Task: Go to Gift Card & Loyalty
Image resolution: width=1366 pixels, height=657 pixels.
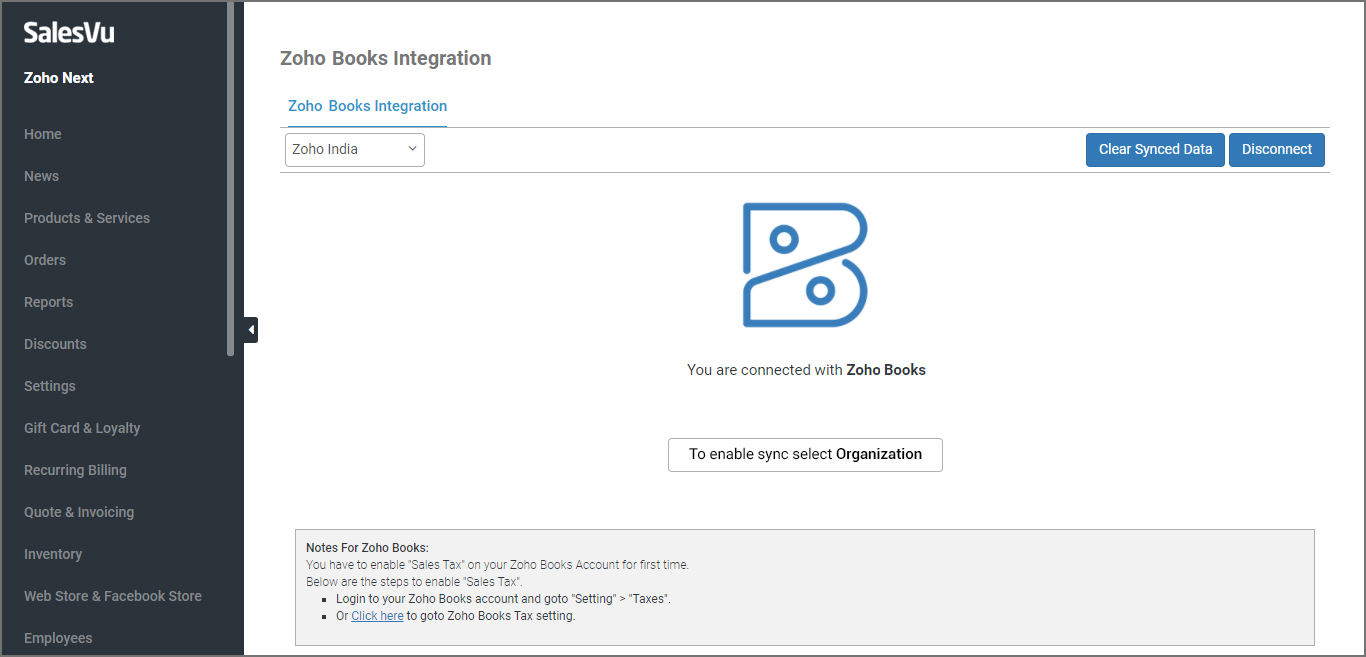Action: click(x=82, y=428)
